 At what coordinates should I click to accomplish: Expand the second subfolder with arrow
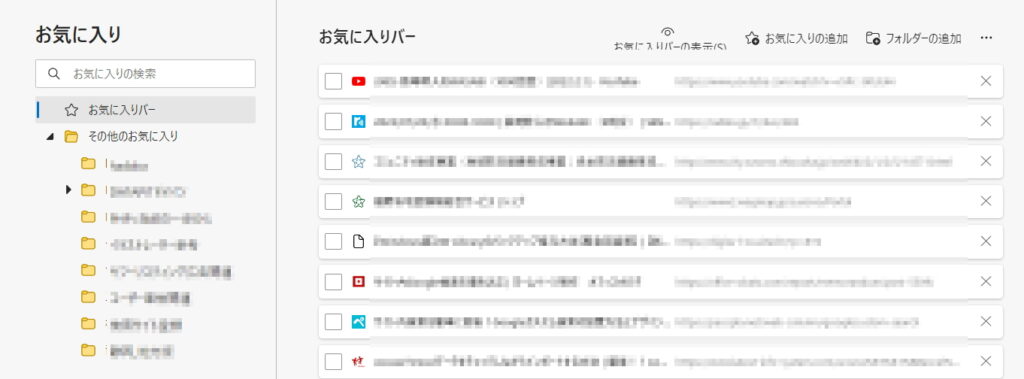pyautogui.click(x=68, y=190)
